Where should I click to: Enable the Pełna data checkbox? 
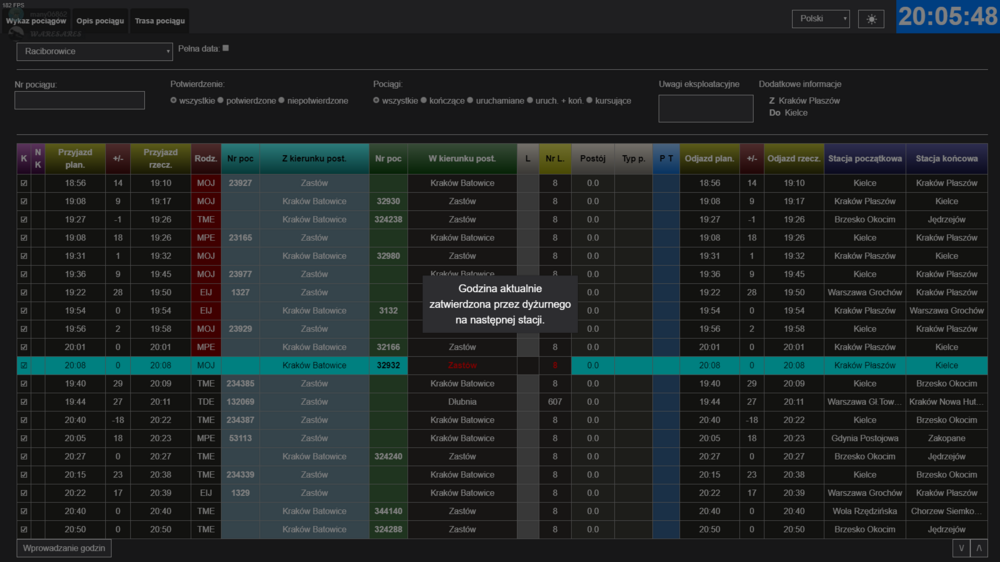[x=225, y=48]
